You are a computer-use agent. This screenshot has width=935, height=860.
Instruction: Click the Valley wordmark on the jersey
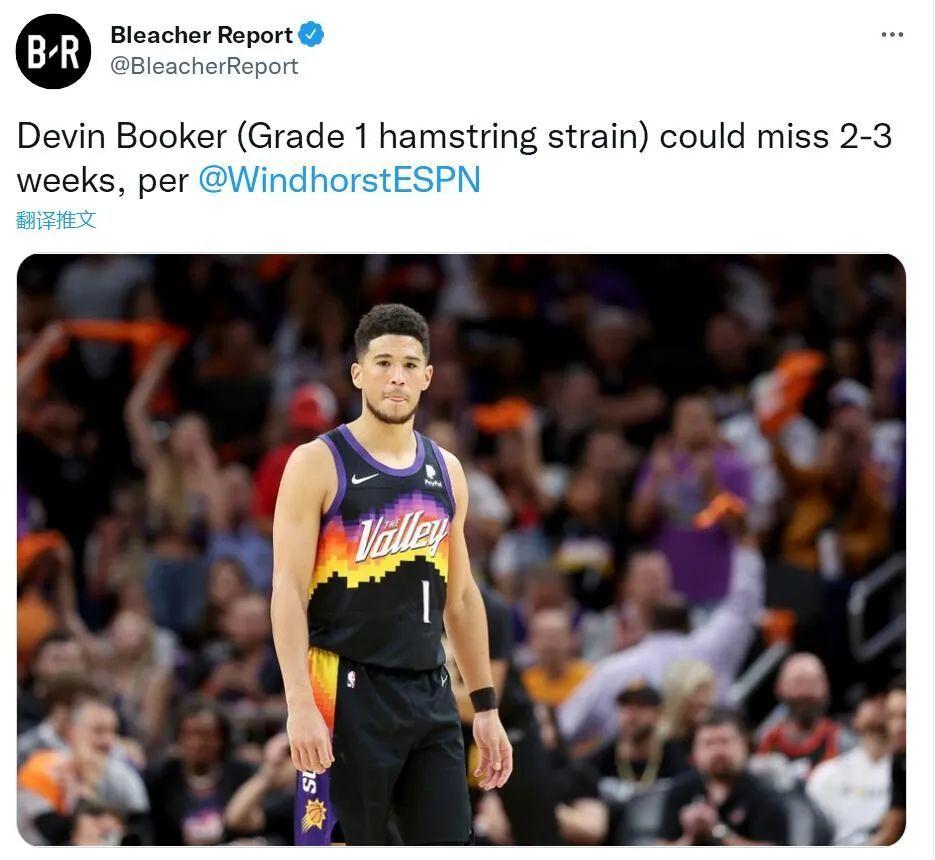click(401, 536)
